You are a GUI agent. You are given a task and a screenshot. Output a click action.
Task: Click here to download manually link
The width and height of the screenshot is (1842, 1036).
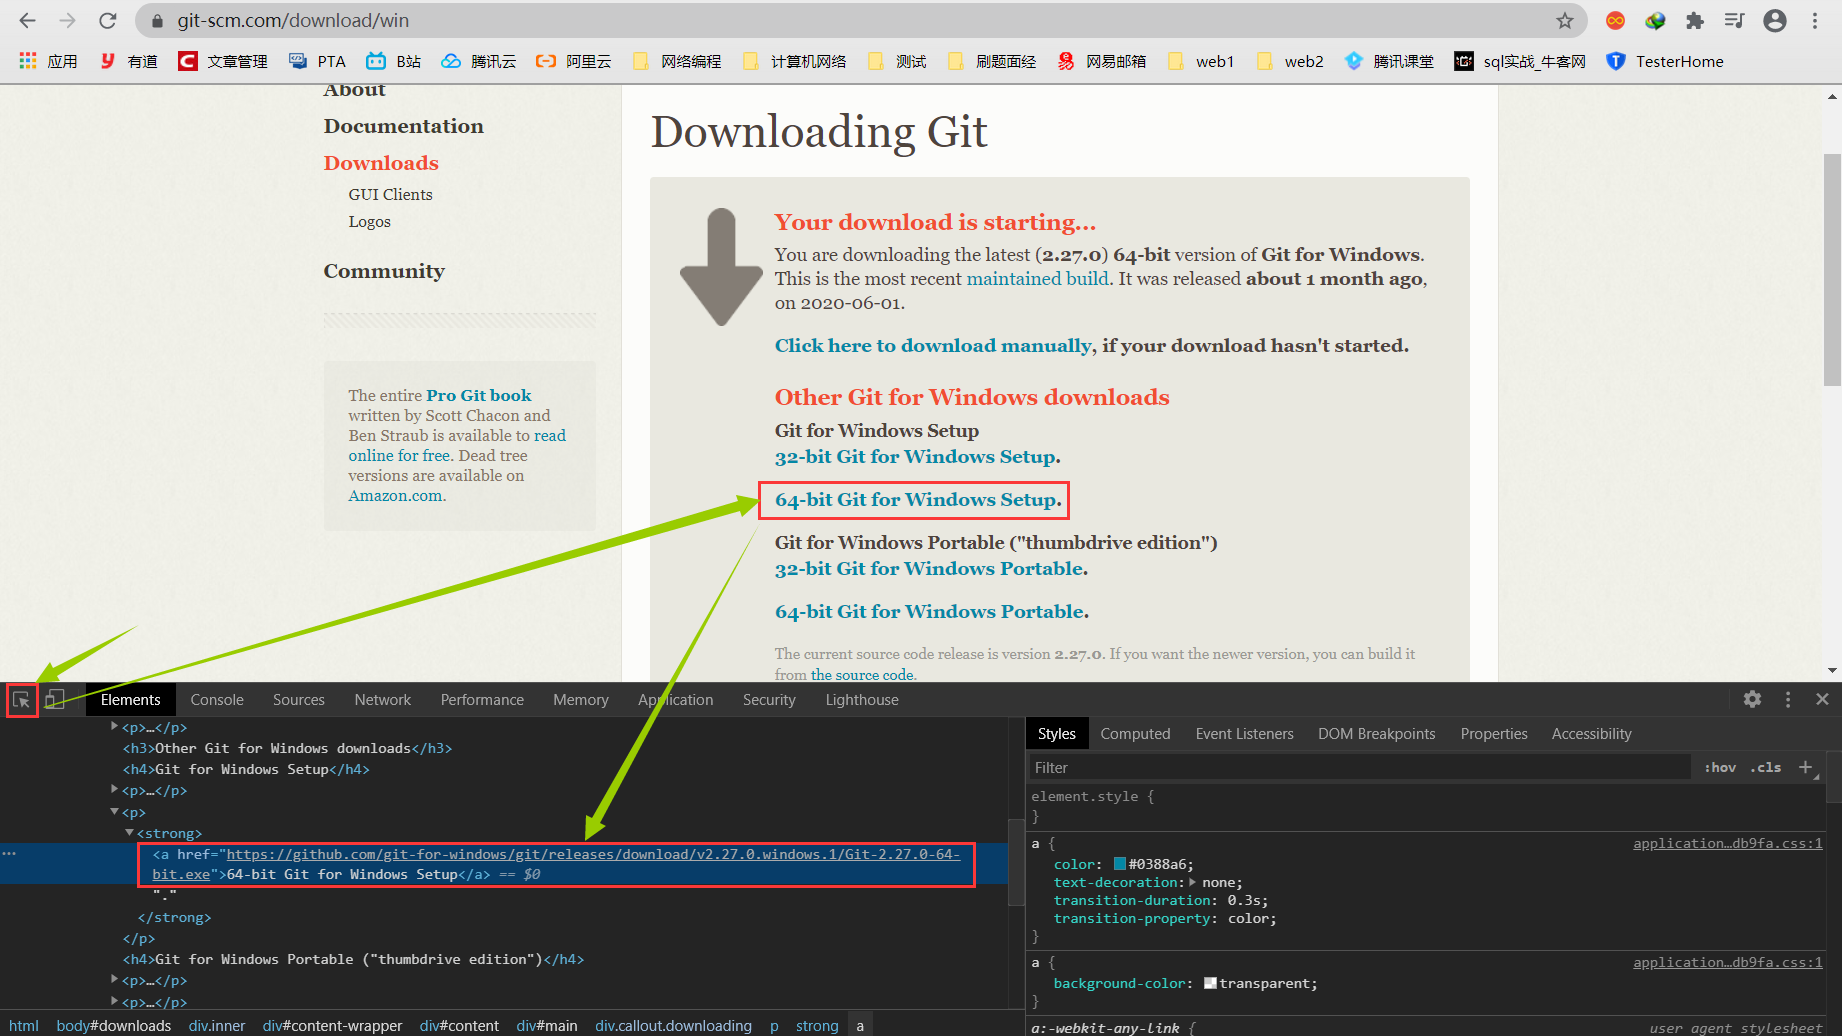tap(933, 346)
